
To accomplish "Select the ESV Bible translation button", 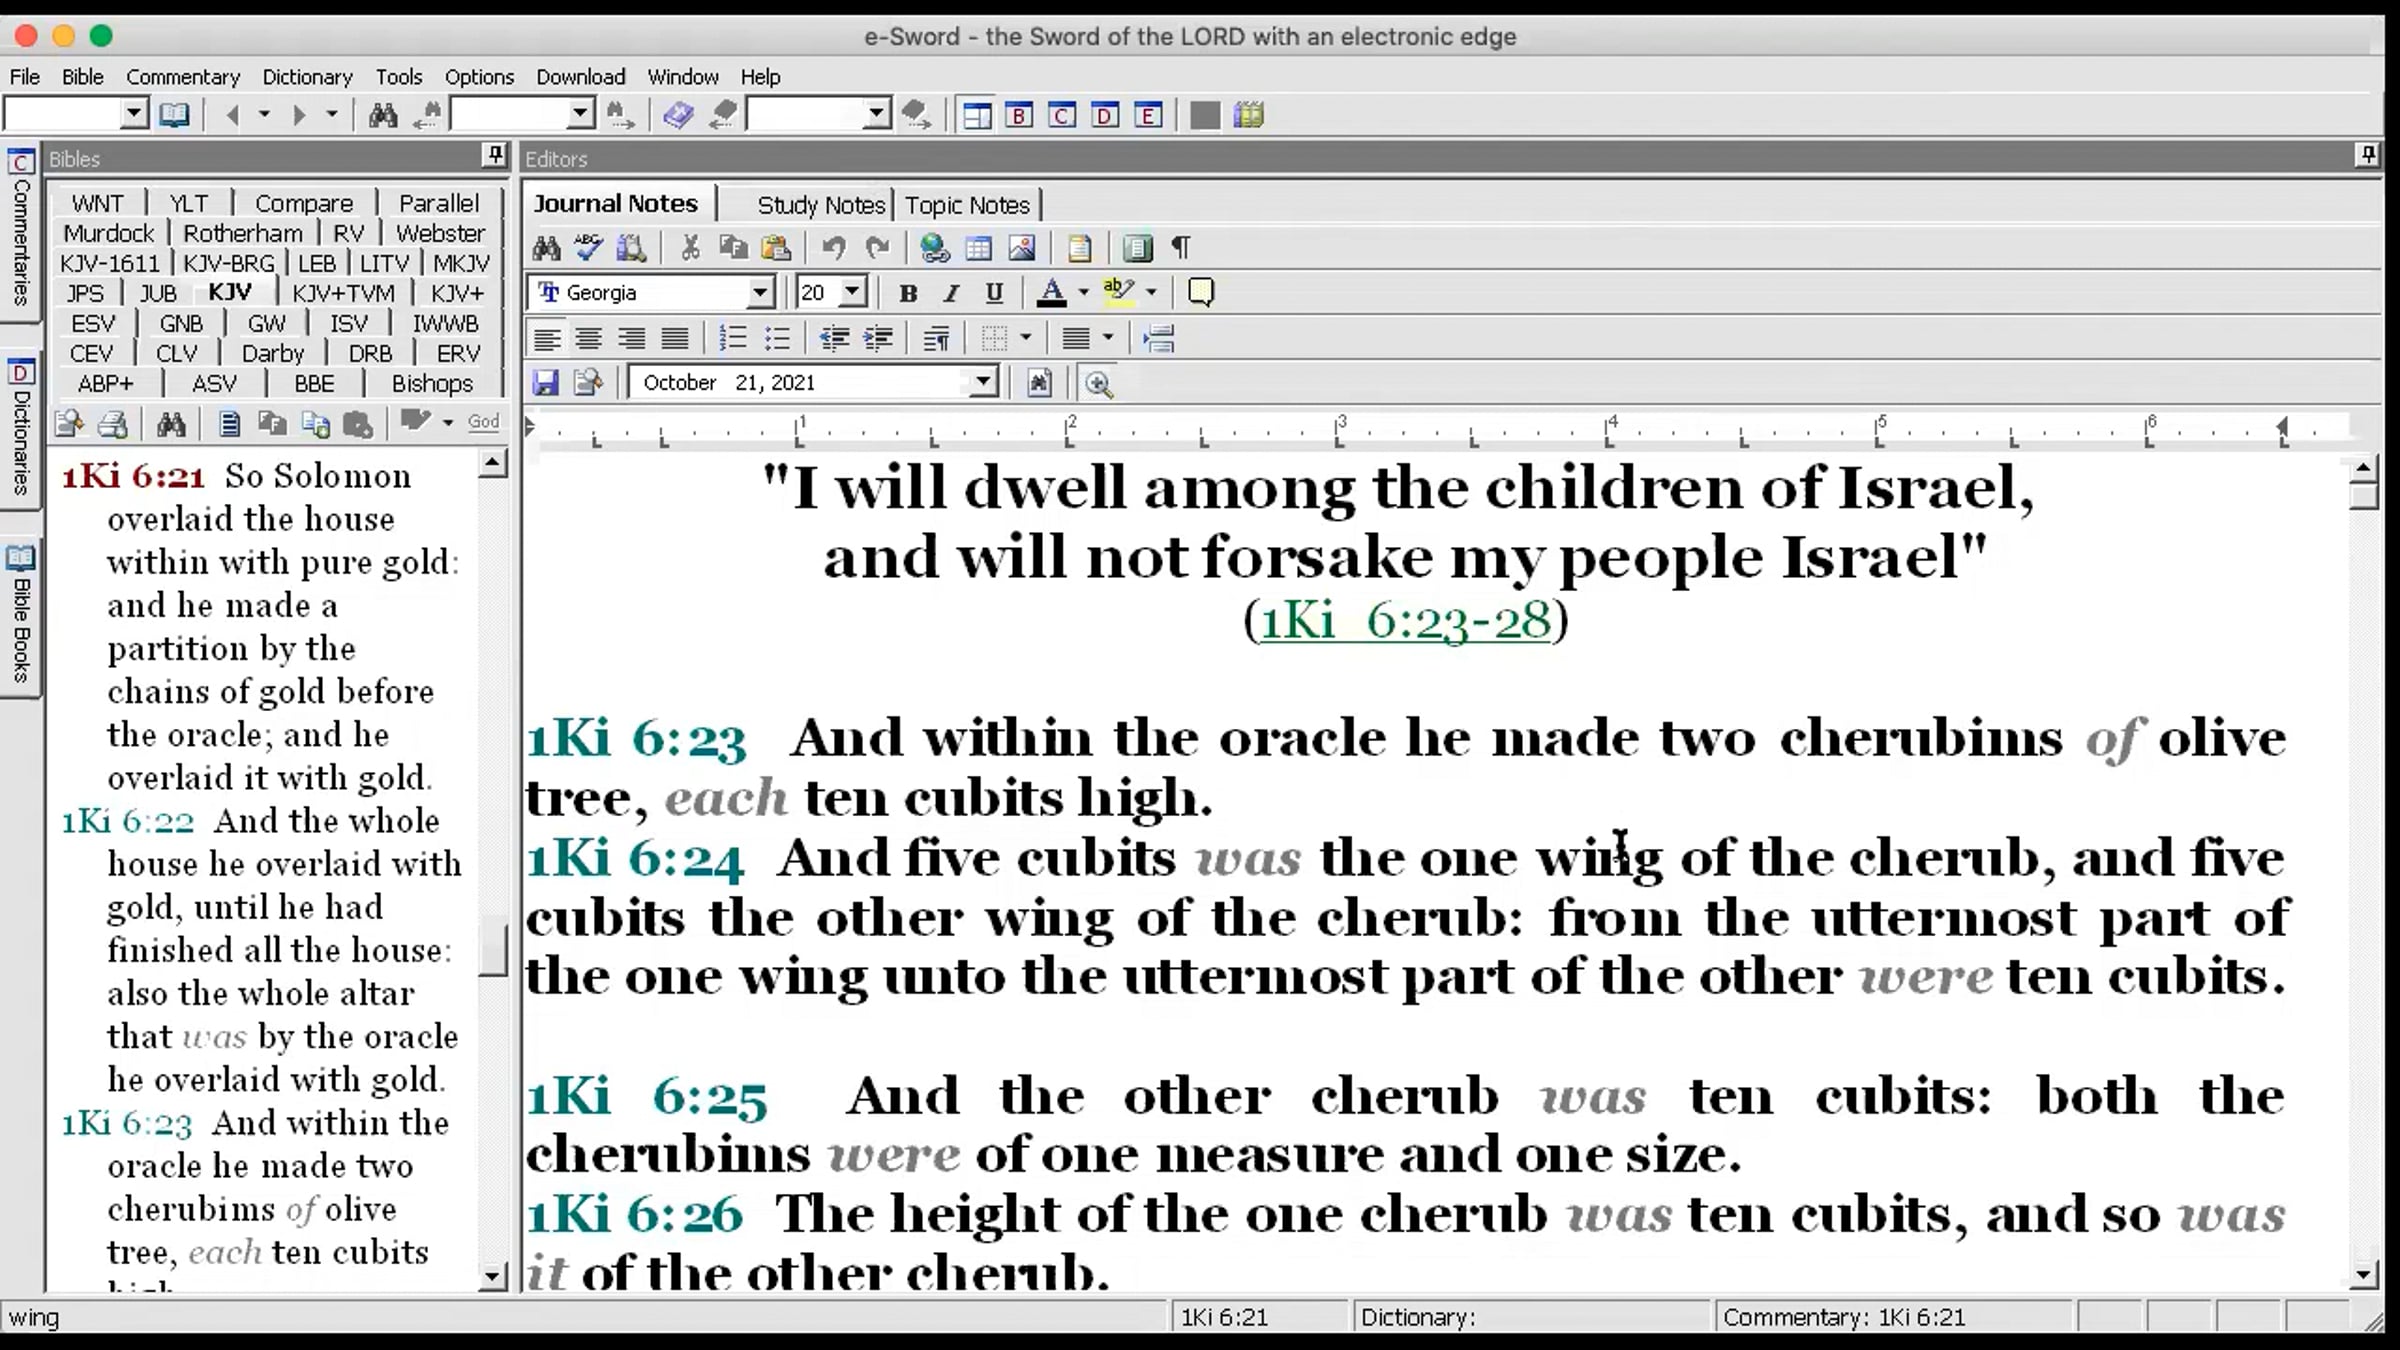I will (x=93, y=324).
